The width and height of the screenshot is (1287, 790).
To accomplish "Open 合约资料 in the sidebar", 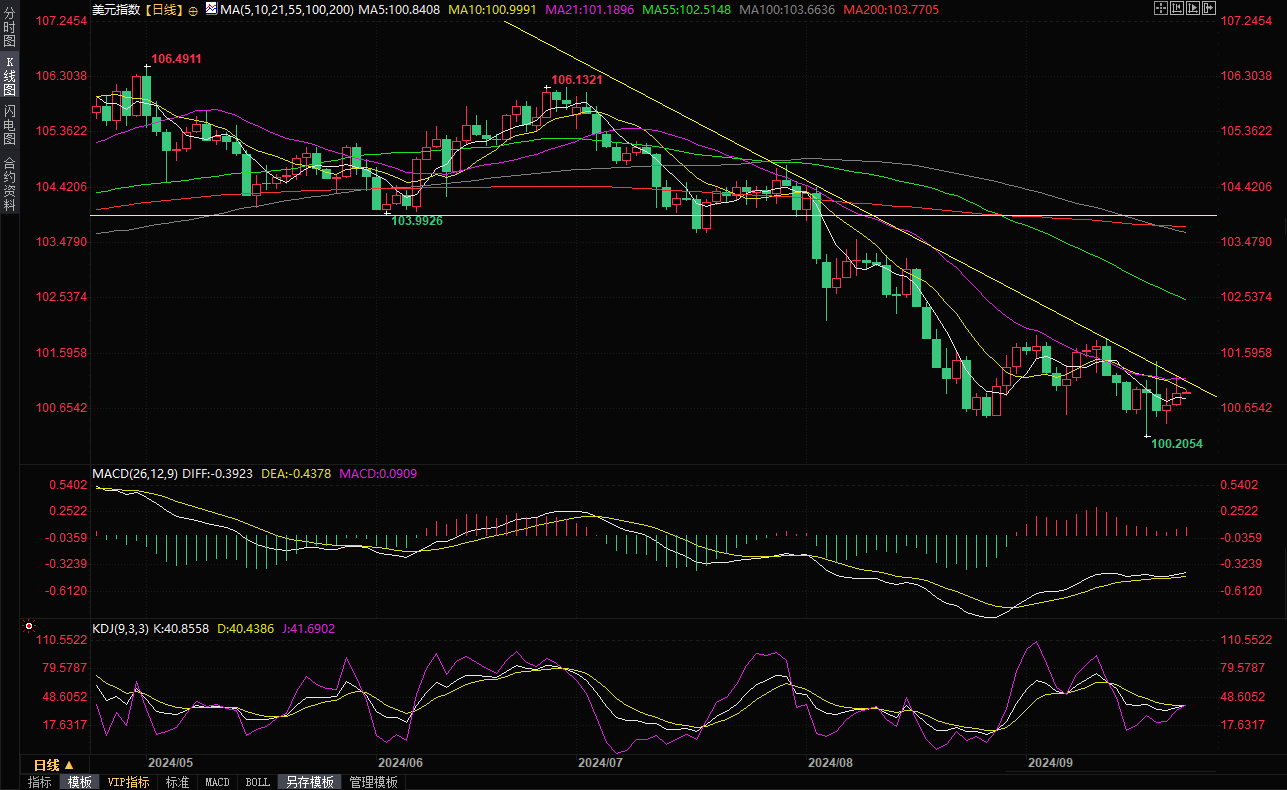I will click(x=10, y=183).
